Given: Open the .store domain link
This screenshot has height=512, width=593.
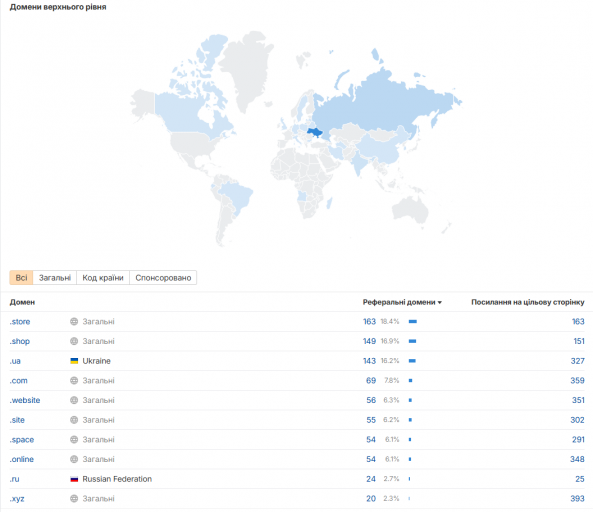Looking at the screenshot, I should click(20, 321).
